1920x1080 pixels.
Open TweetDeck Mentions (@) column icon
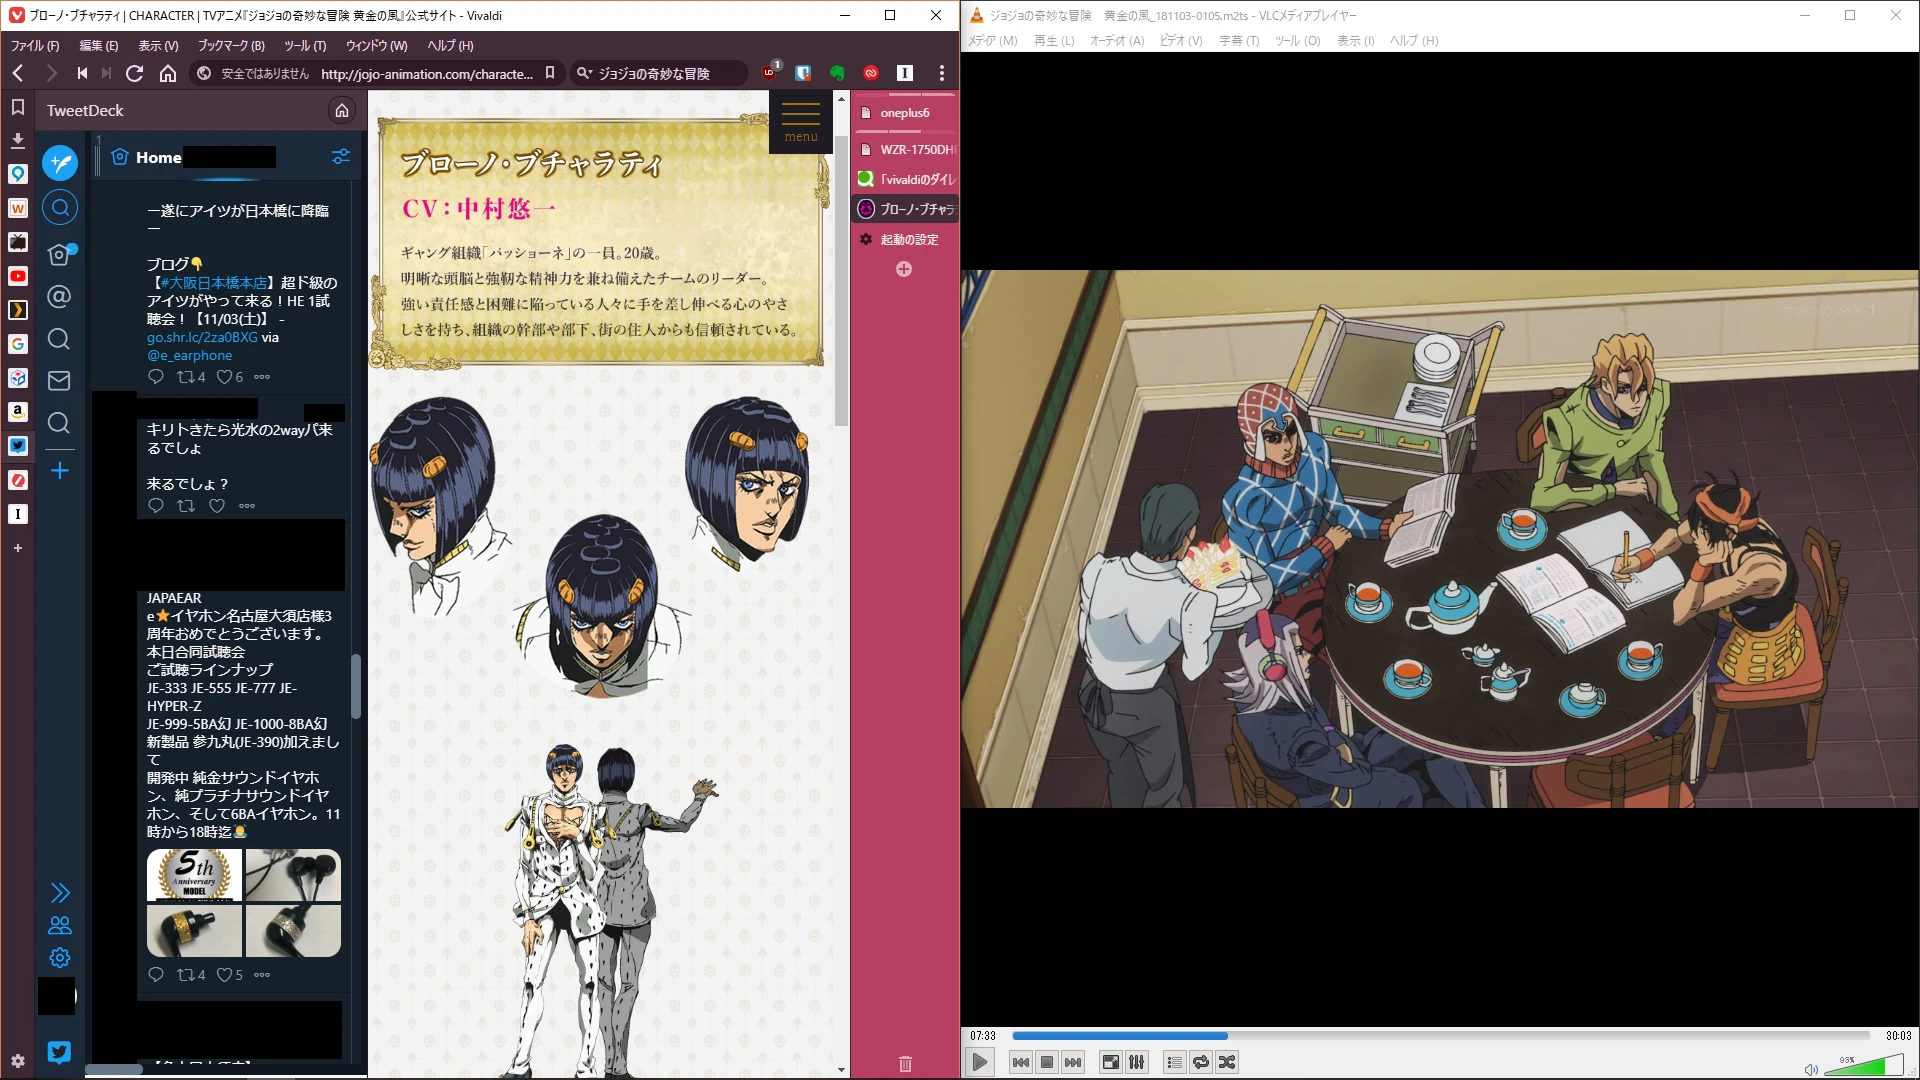(59, 296)
